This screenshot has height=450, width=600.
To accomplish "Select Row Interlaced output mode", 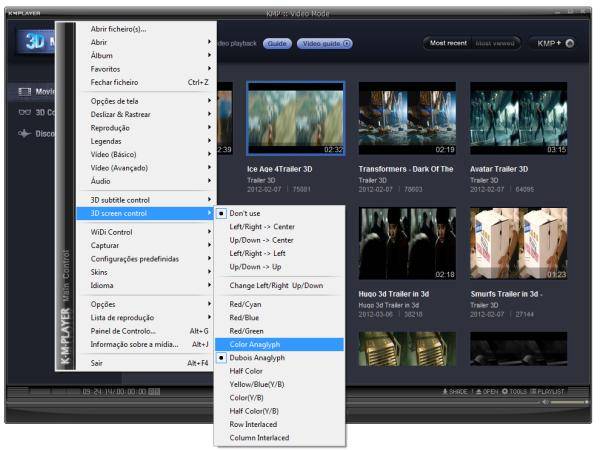I will pos(280,424).
